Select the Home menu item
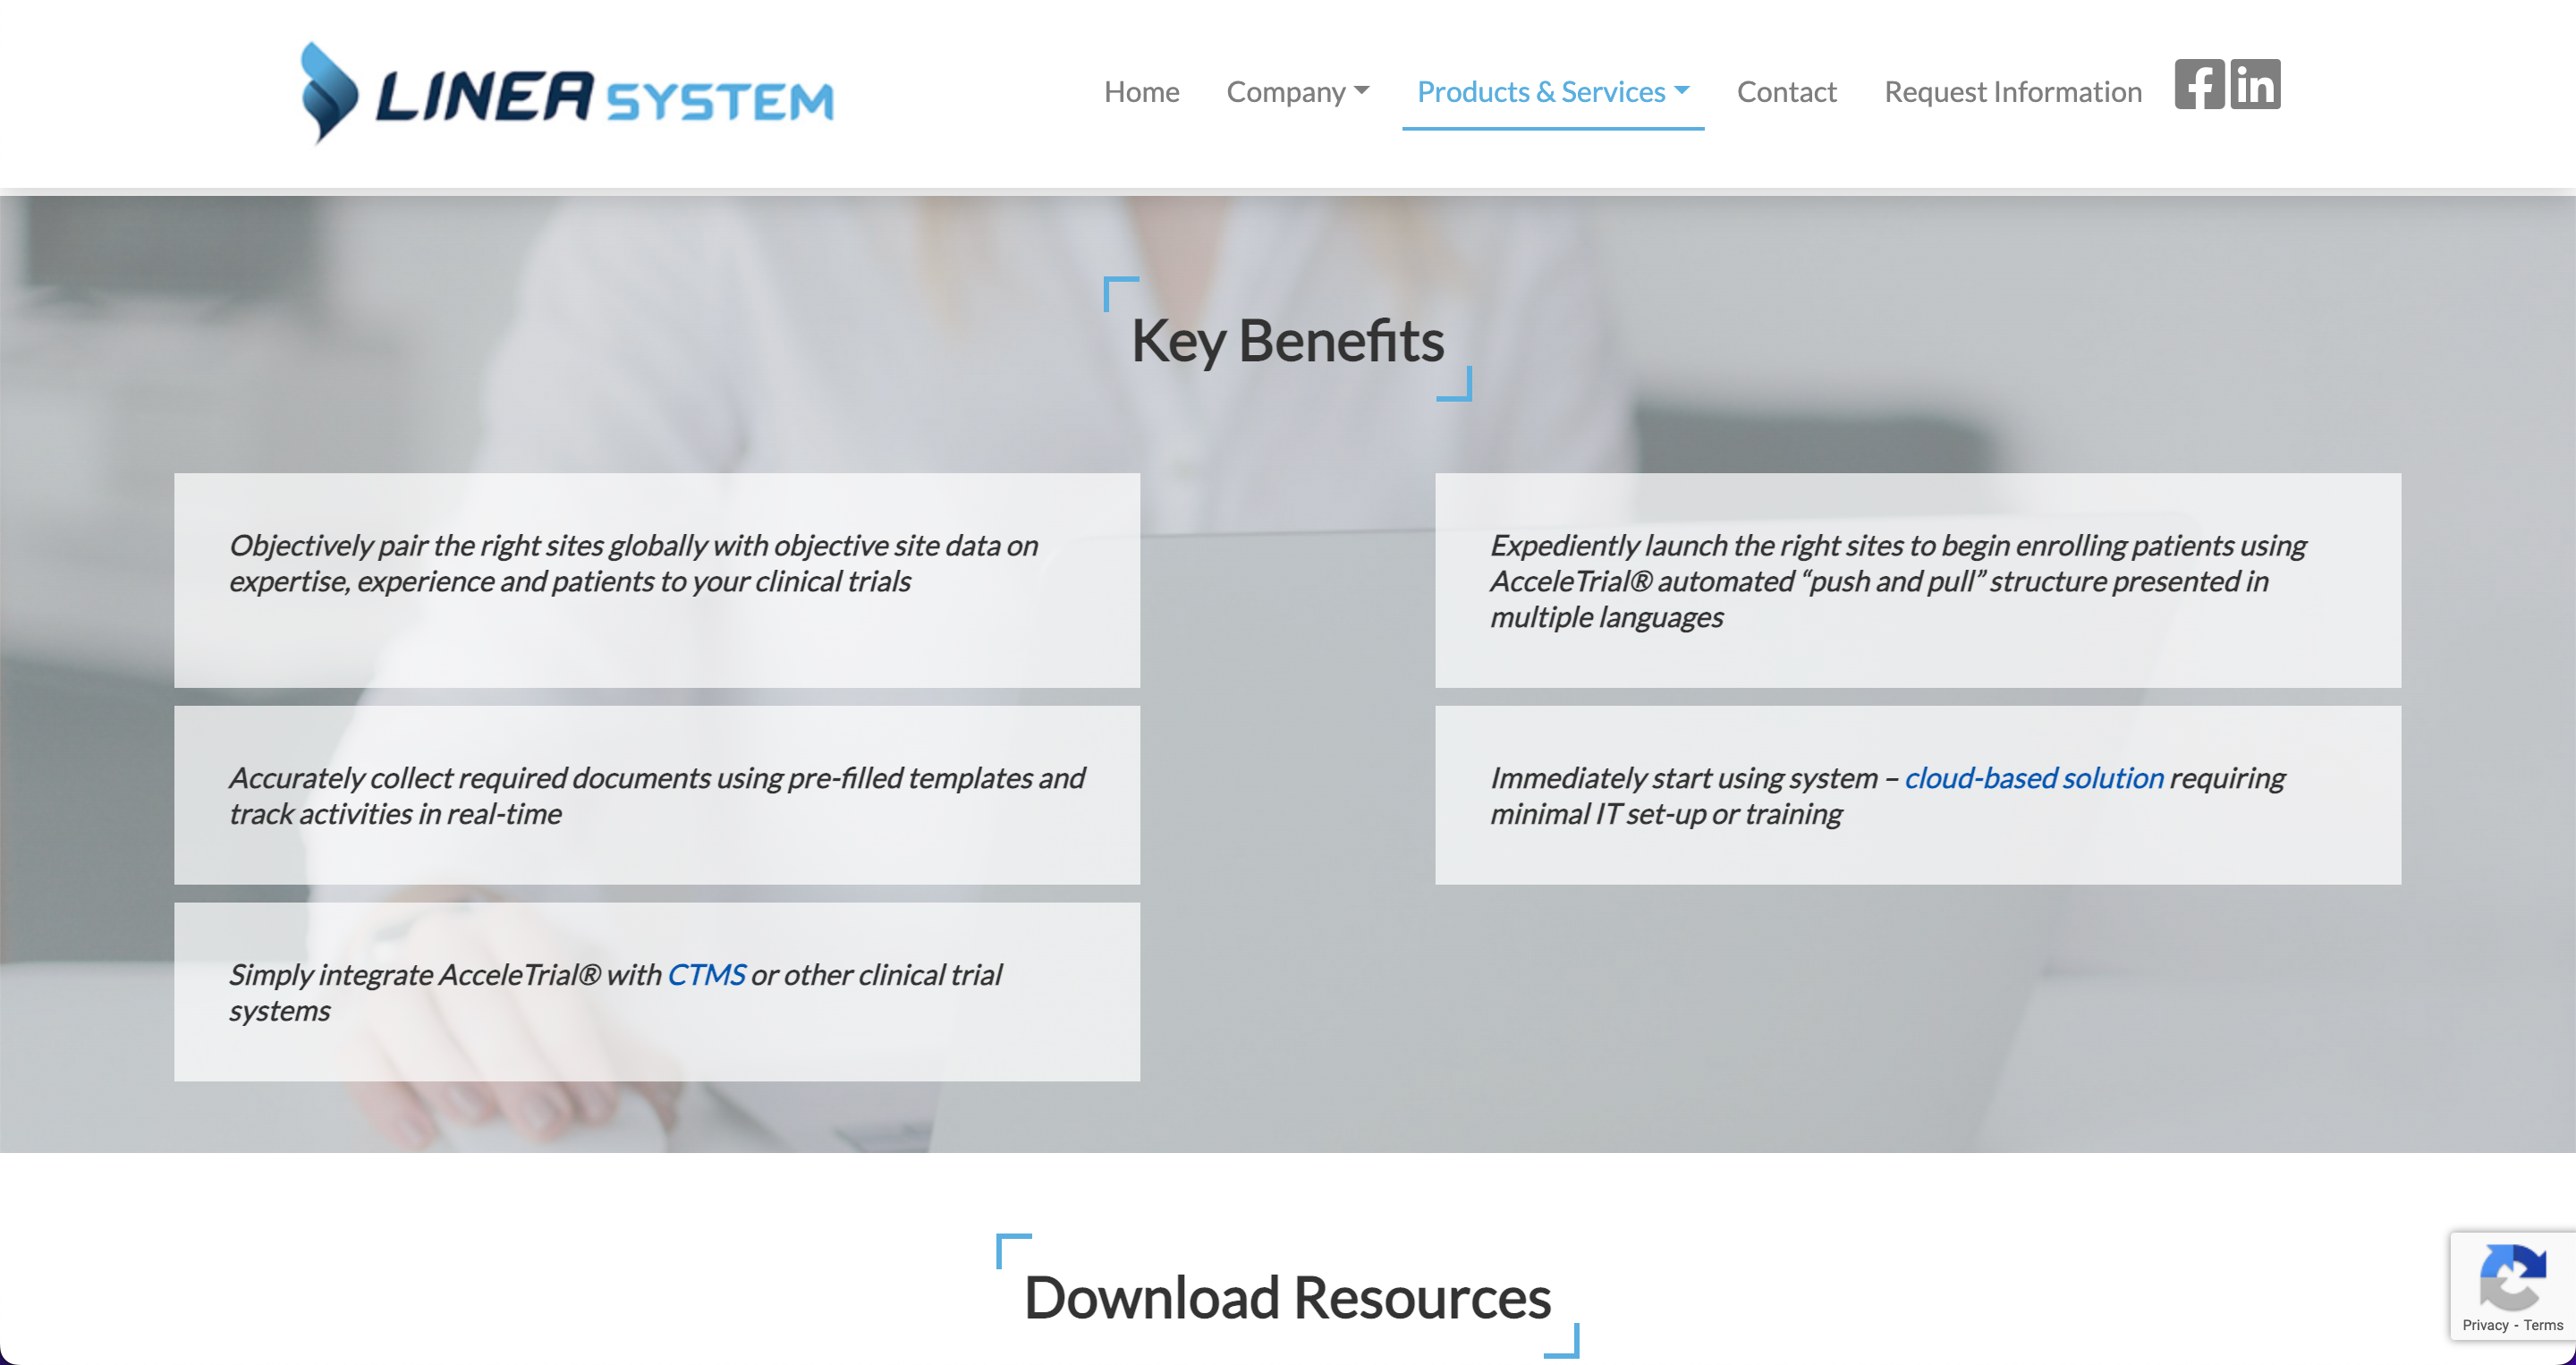Screen dimensions: 2576x1365 pyautogui.click(x=1141, y=90)
